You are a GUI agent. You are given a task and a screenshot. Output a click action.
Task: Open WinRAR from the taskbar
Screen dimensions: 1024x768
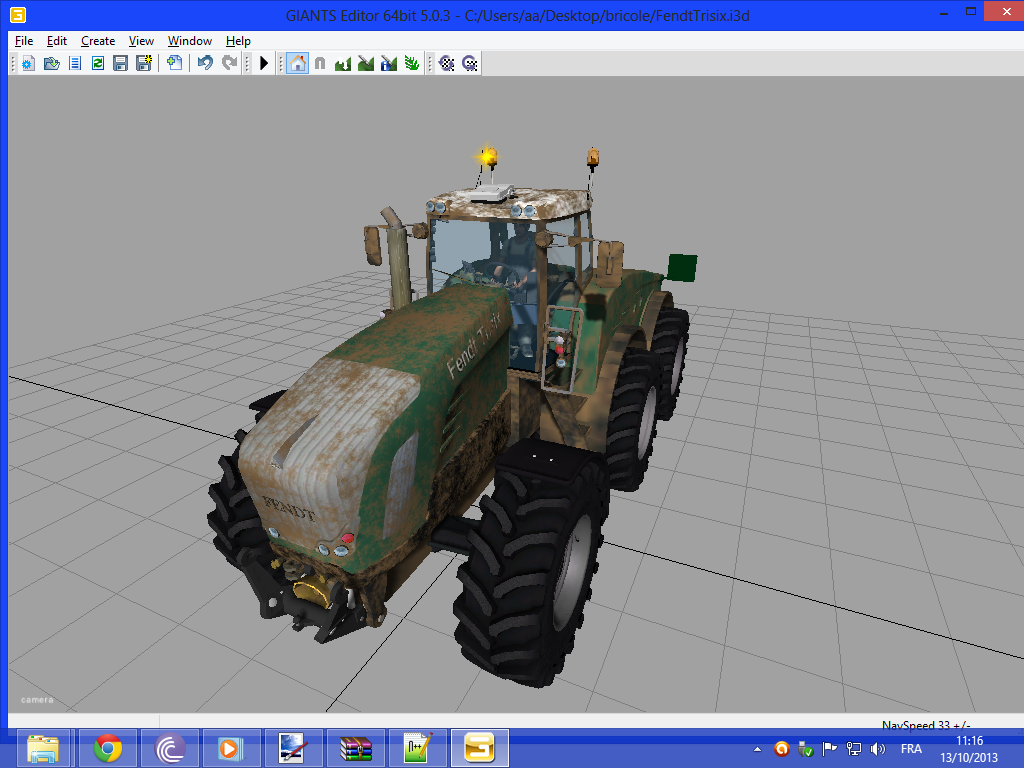coord(356,748)
